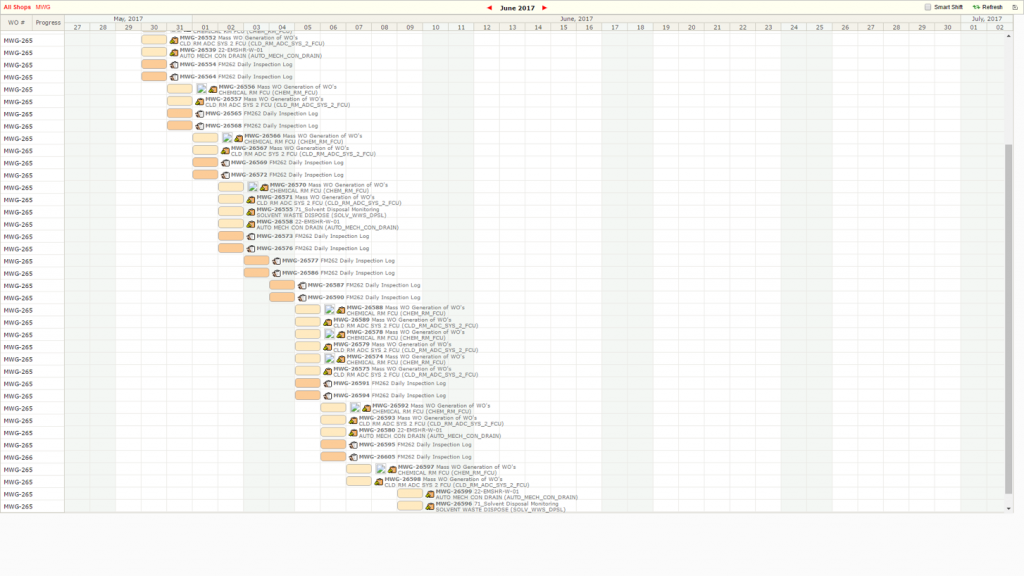This screenshot has height=576, width=1024.
Task: Click the May 29 date header
Action: click(x=128, y=27)
